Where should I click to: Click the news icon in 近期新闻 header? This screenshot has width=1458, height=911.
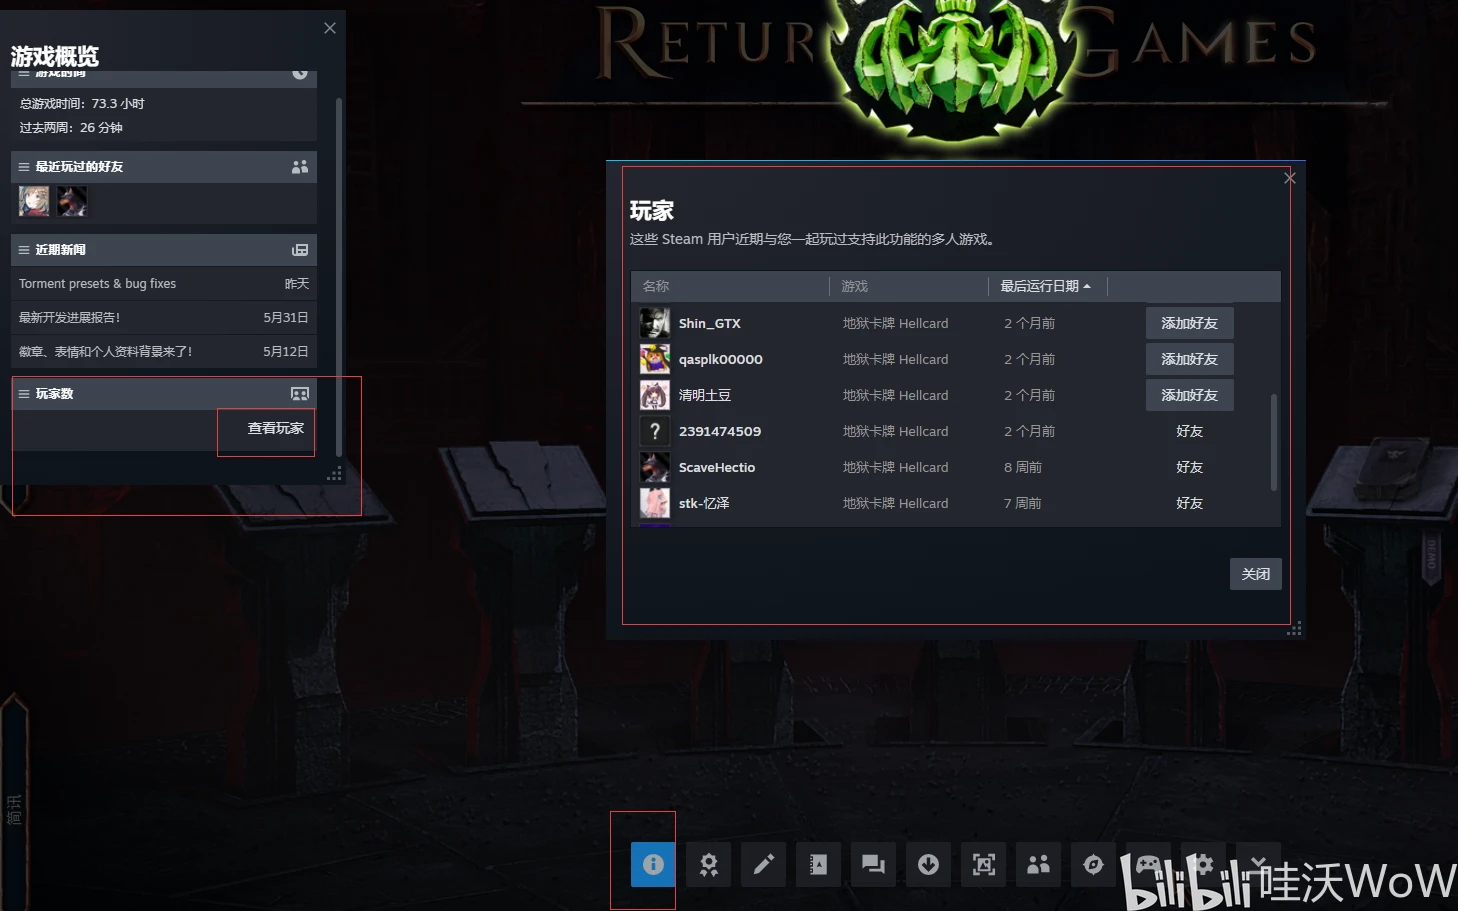(x=300, y=250)
